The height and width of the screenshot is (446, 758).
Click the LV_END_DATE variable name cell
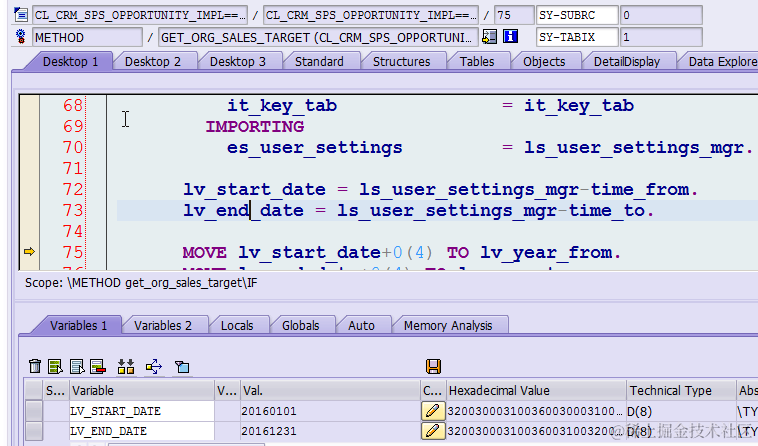coord(142,431)
